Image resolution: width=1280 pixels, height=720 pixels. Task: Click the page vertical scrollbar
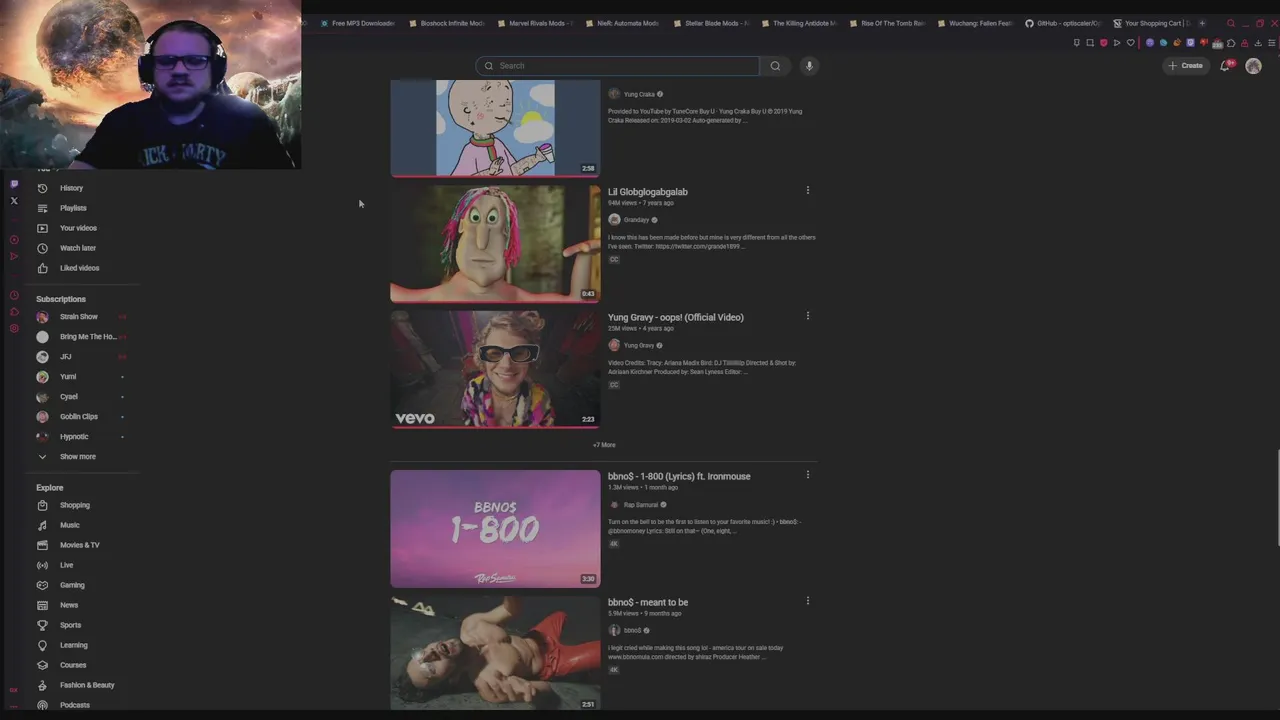(x=1277, y=498)
